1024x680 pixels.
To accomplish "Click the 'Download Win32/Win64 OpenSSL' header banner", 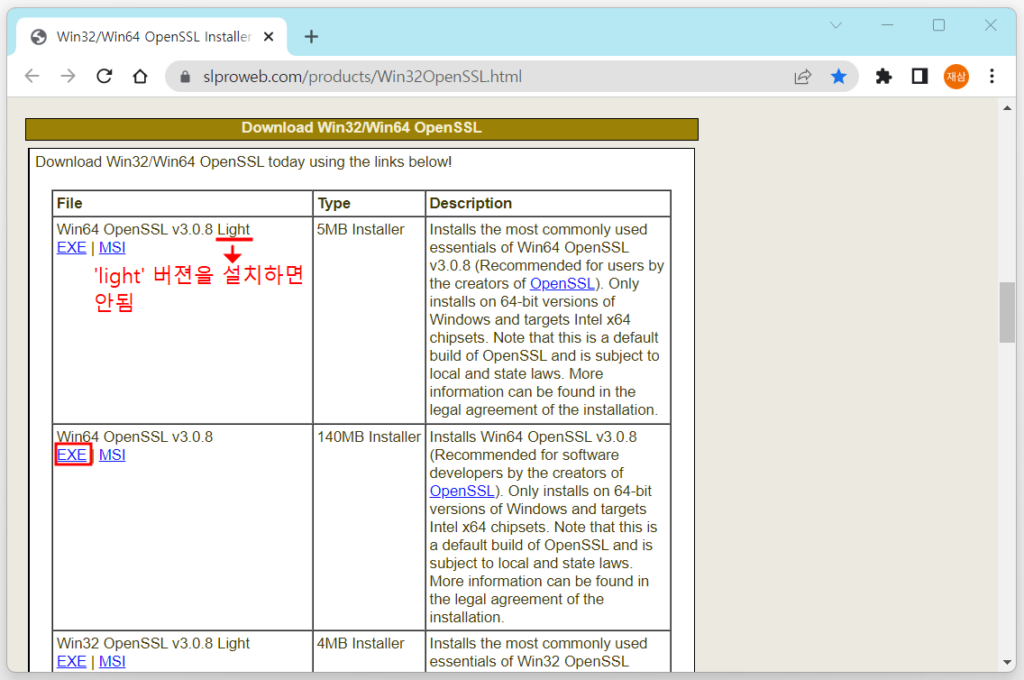I will [361, 128].
